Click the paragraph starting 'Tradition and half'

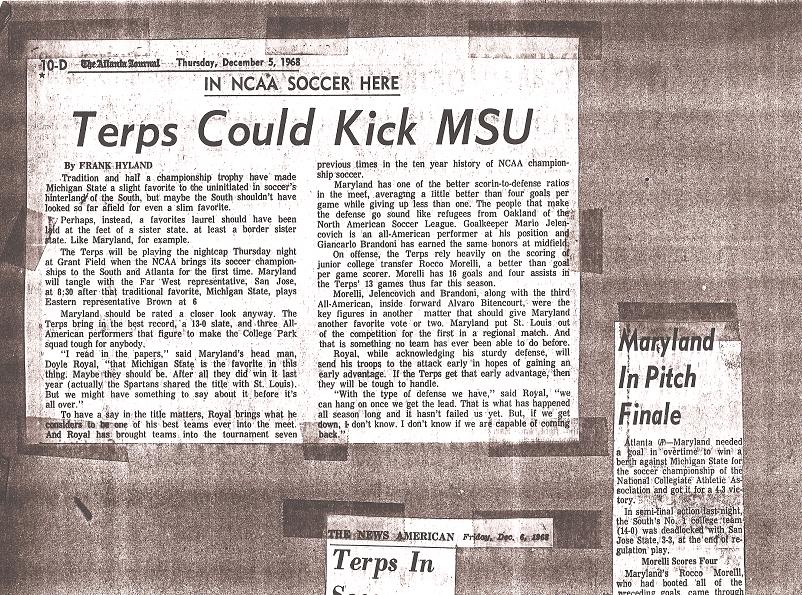170,192
